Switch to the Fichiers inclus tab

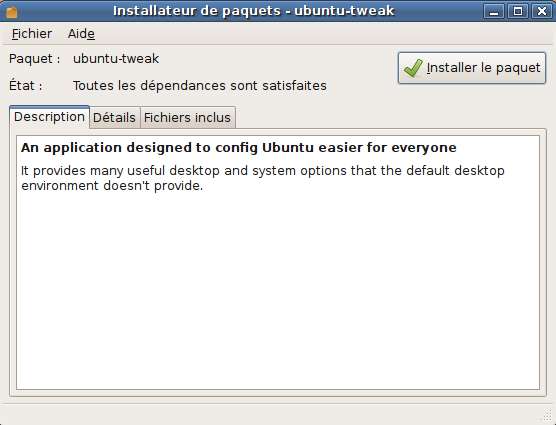pyautogui.click(x=187, y=117)
